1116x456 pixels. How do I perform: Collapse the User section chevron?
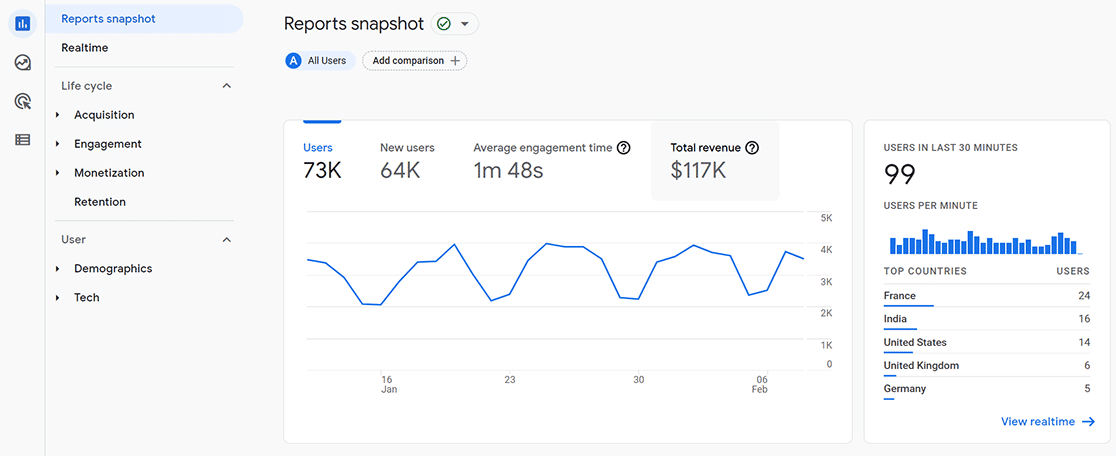click(x=227, y=240)
